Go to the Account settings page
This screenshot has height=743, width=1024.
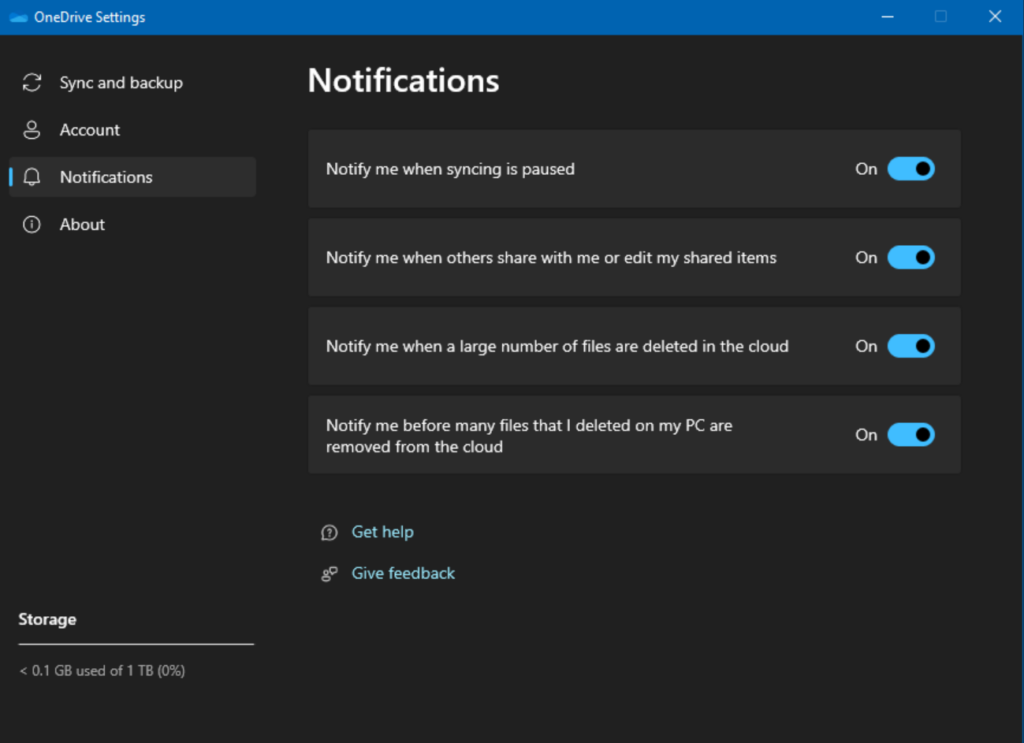pos(133,130)
